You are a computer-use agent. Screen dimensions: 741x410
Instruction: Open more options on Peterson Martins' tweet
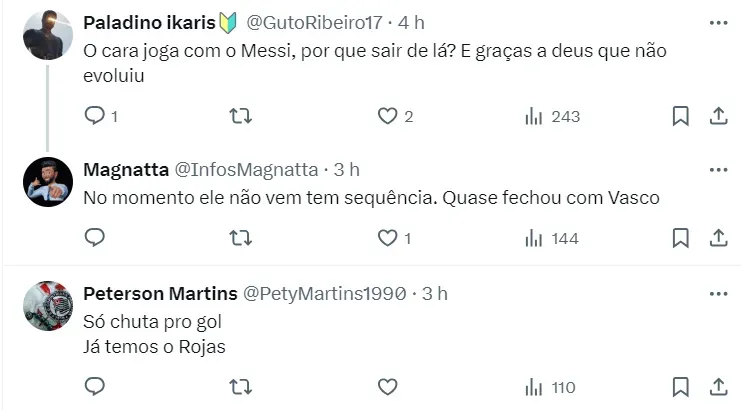click(717, 293)
